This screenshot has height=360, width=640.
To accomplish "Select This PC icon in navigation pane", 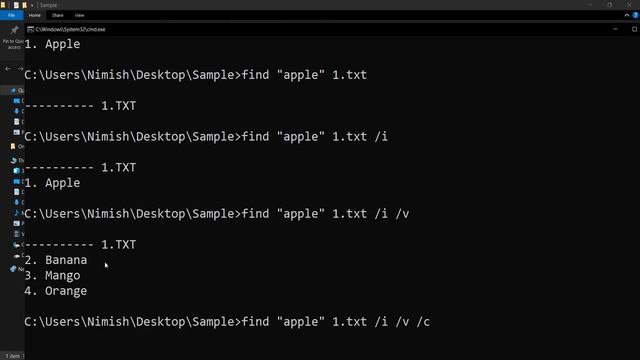I will [13, 160].
